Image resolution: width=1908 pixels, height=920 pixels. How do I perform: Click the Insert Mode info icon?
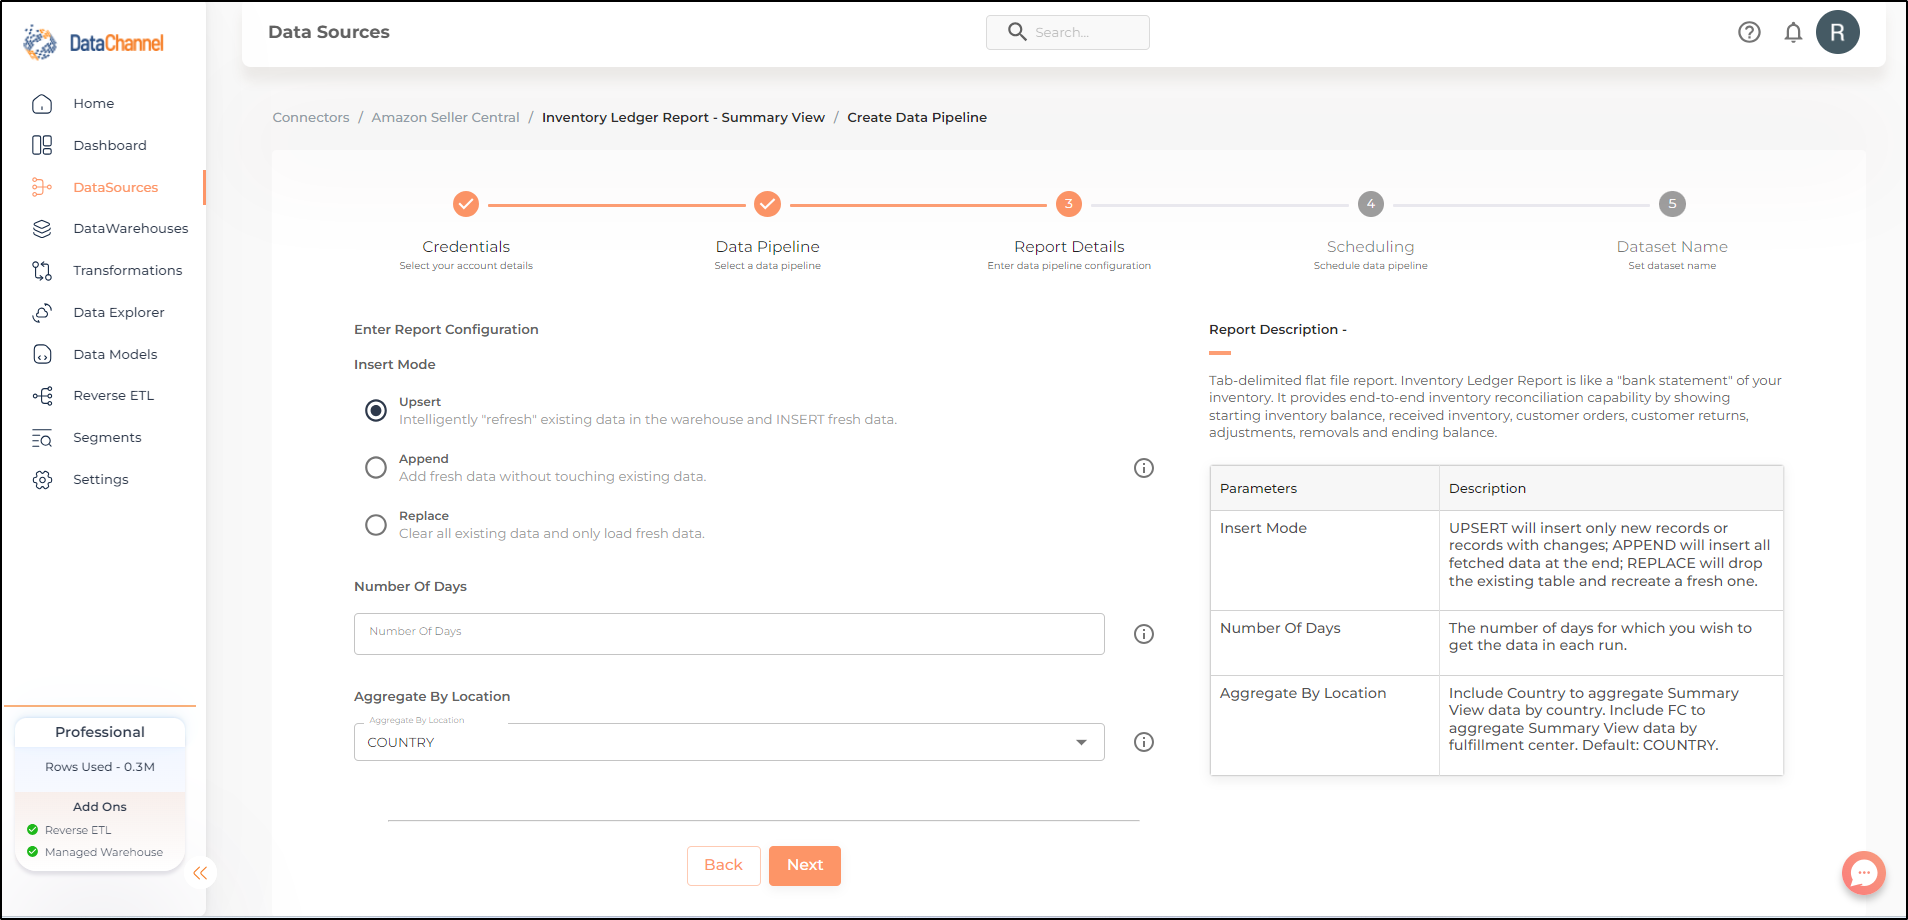(1144, 468)
